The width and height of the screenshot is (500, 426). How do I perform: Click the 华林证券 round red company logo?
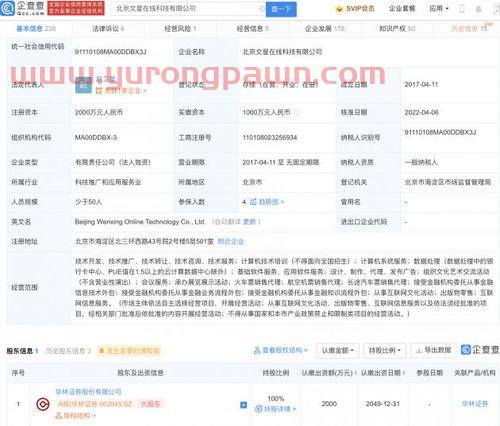click(43, 404)
